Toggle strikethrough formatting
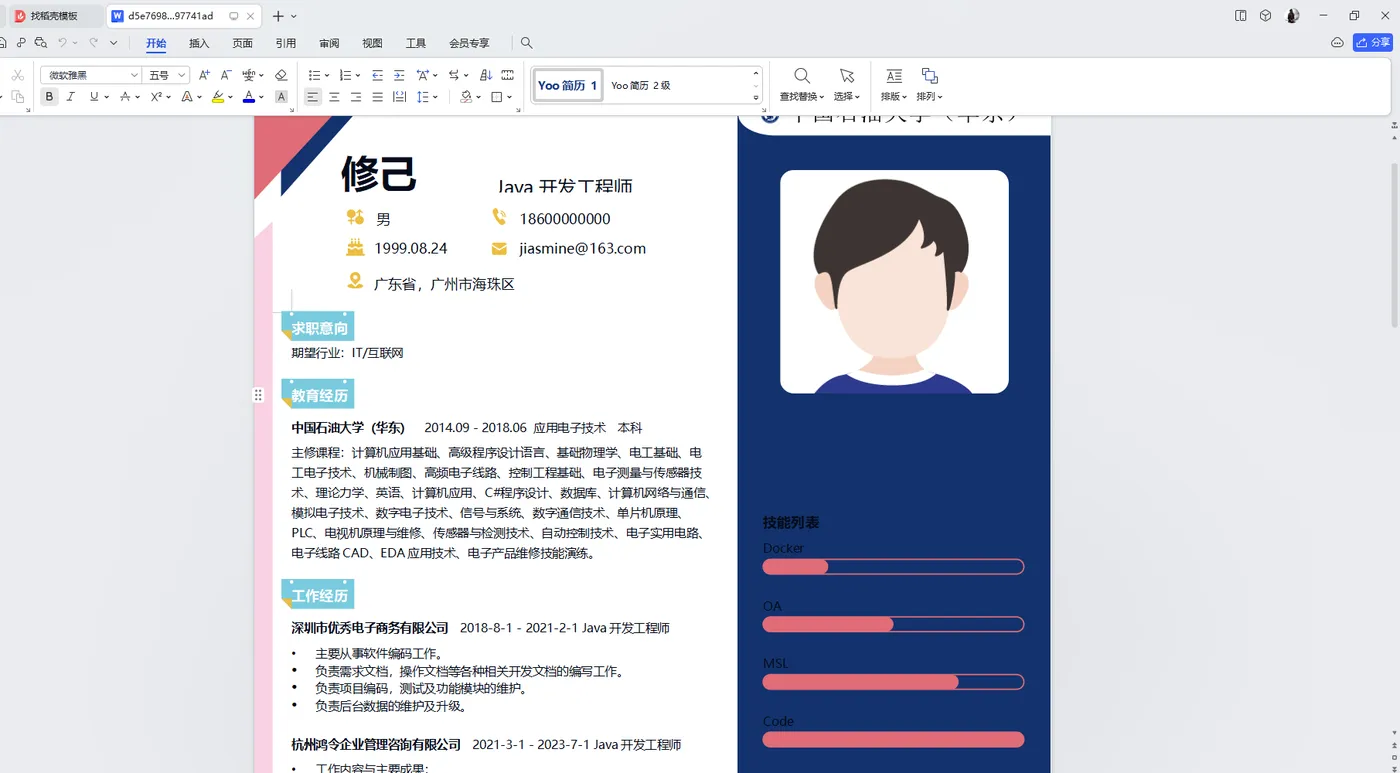Viewport: 1400px width, 773px height. (x=125, y=97)
